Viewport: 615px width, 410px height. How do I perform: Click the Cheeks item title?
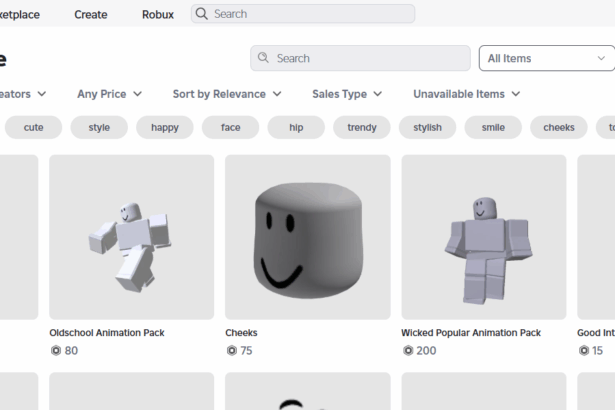241,333
